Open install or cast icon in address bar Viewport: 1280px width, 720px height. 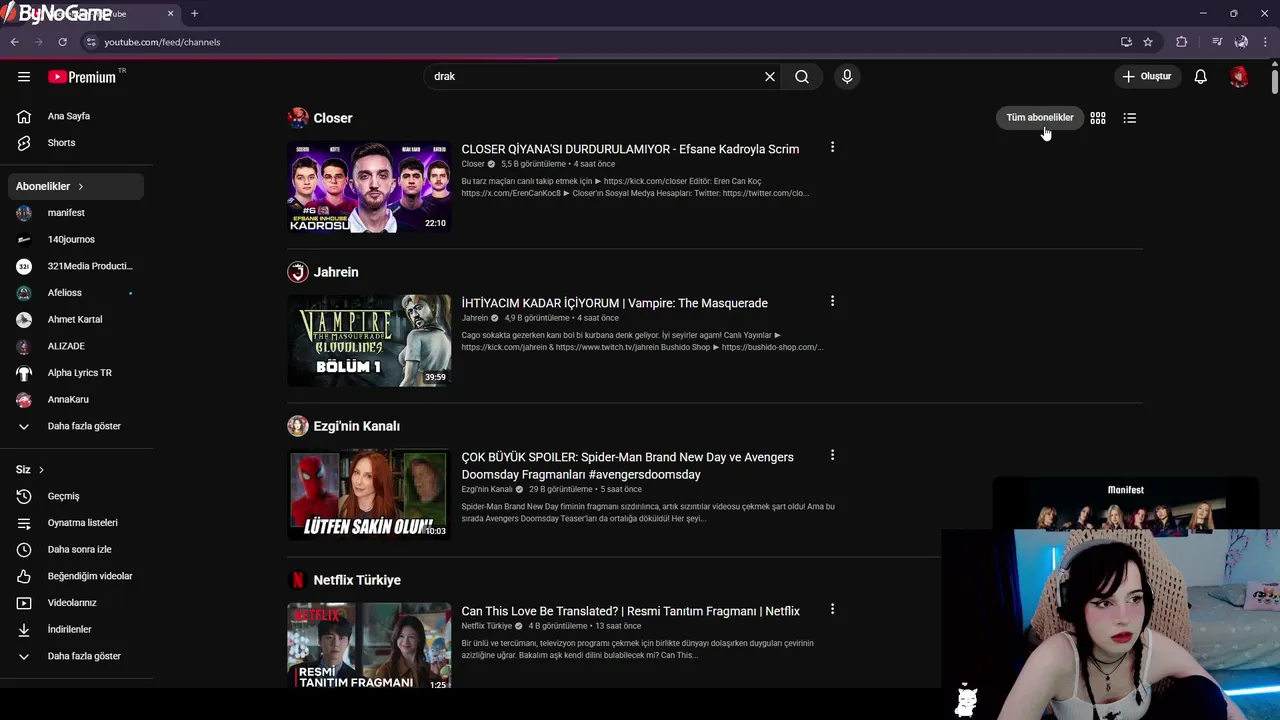pyautogui.click(x=1126, y=42)
